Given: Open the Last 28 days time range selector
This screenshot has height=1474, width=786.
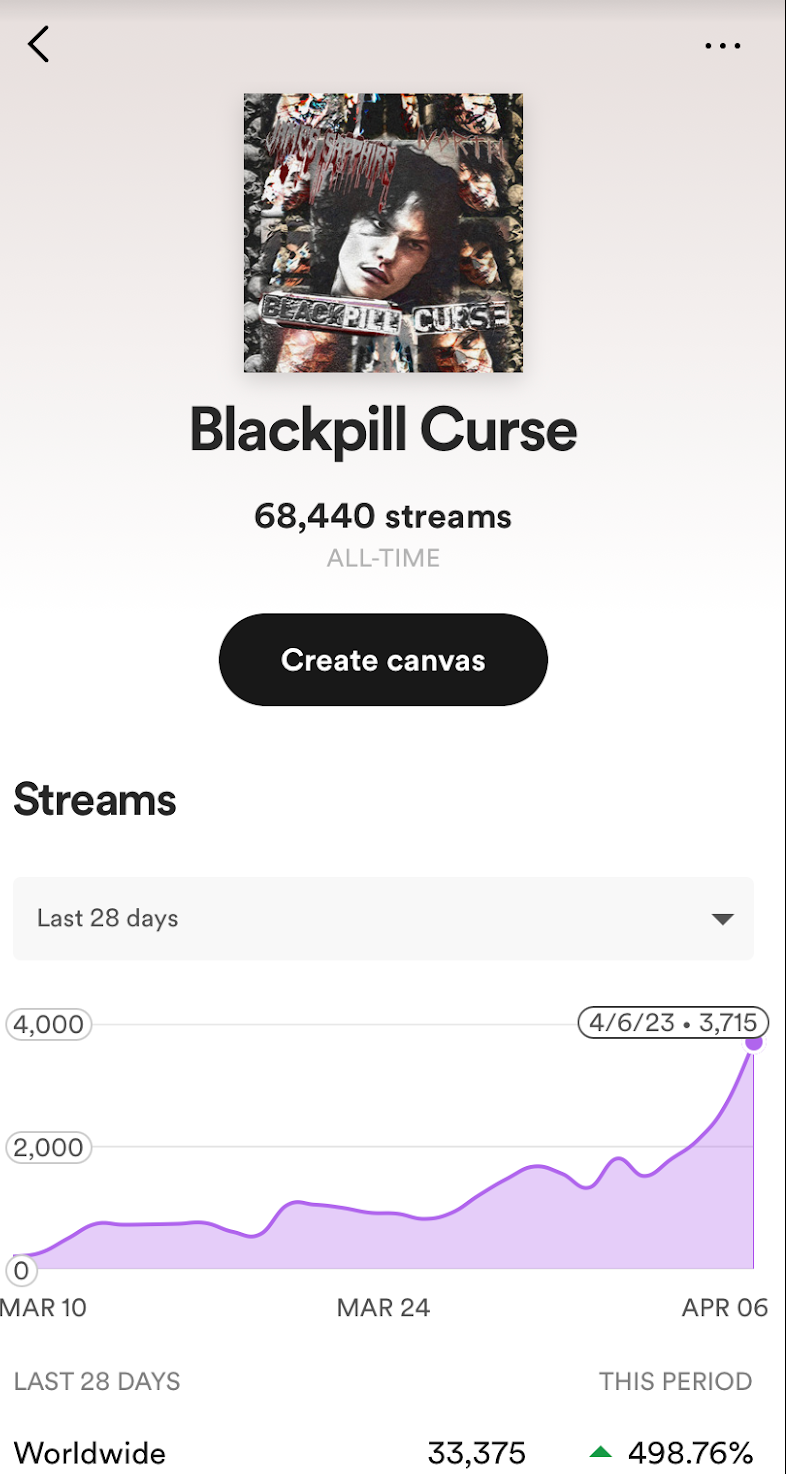Looking at the screenshot, I should [383, 918].
